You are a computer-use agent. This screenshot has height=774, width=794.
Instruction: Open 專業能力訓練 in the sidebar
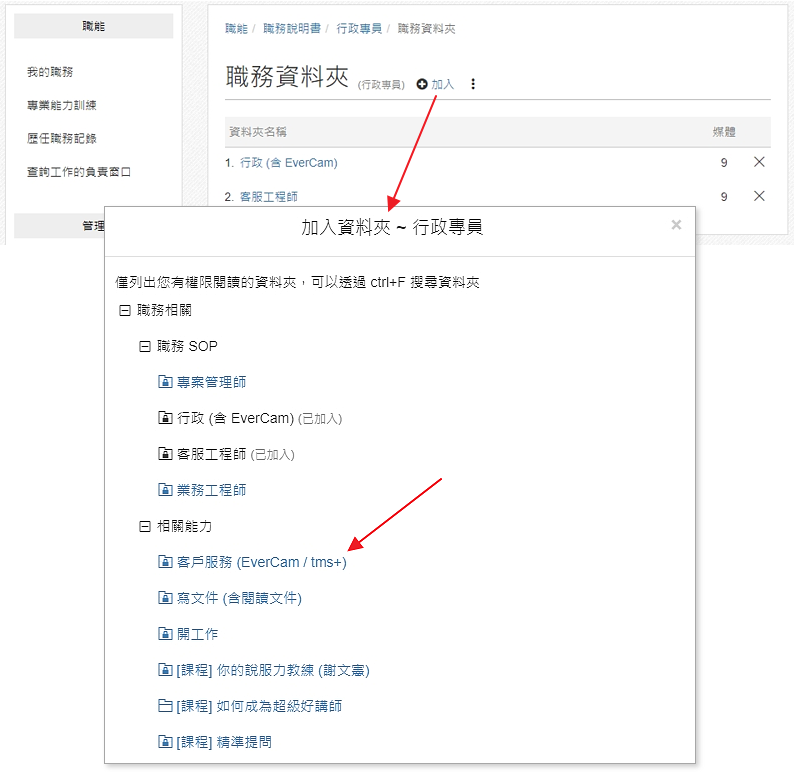62,105
